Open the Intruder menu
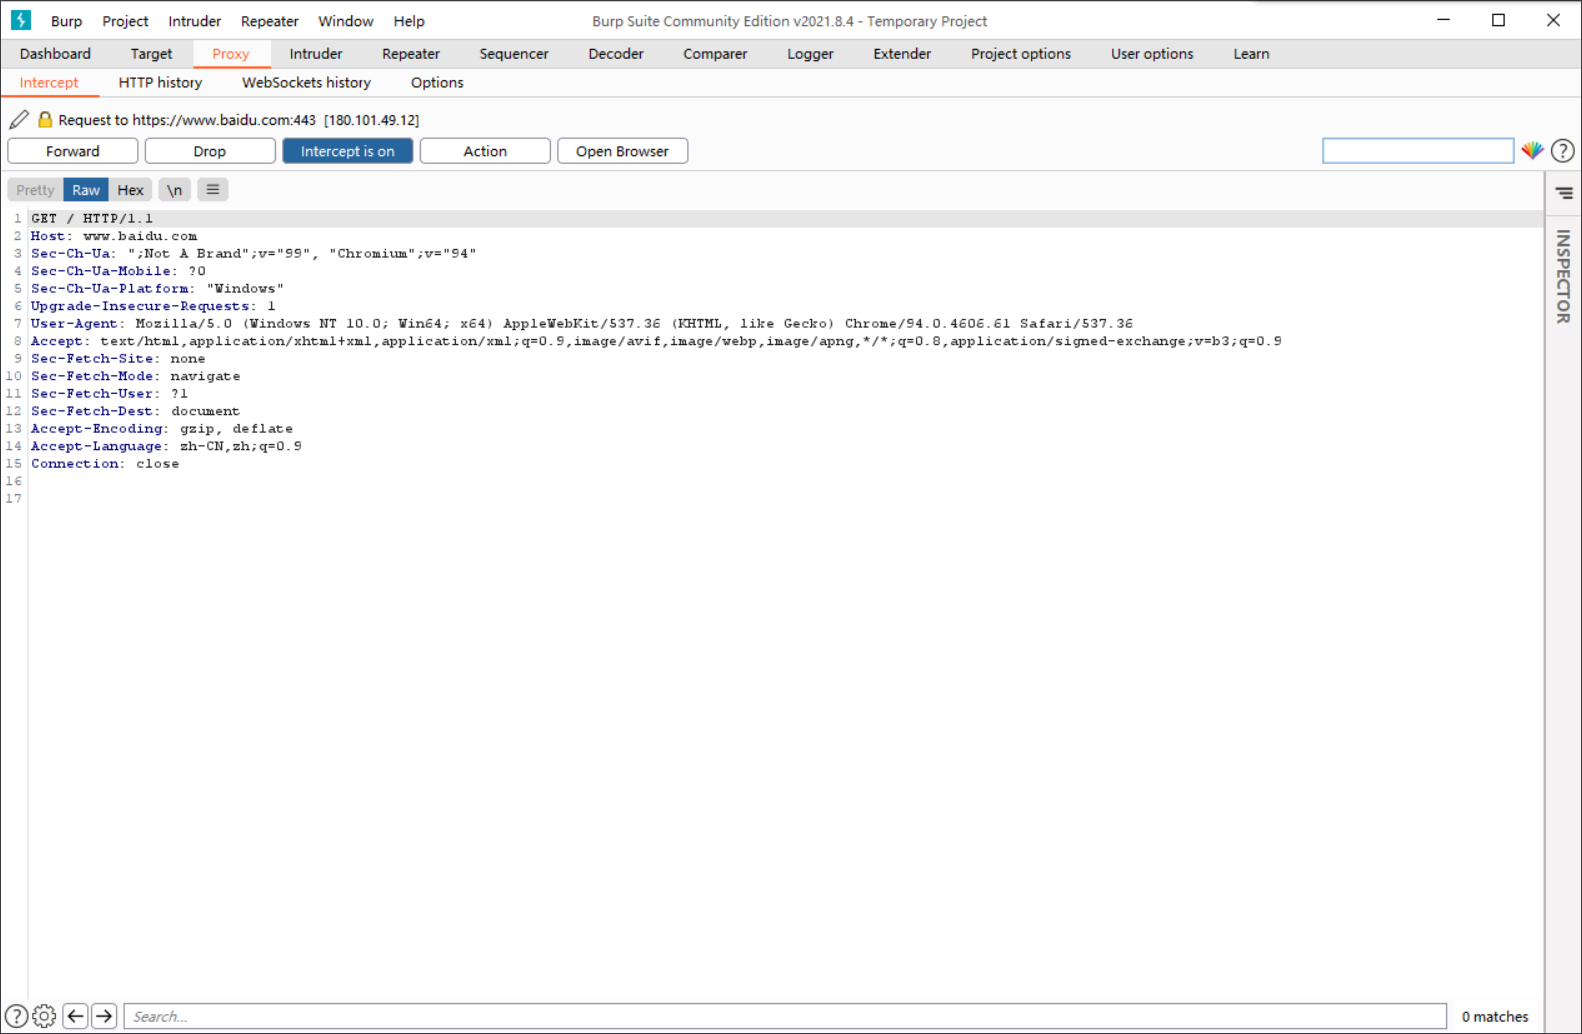1582x1034 pixels. coord(194,21)
